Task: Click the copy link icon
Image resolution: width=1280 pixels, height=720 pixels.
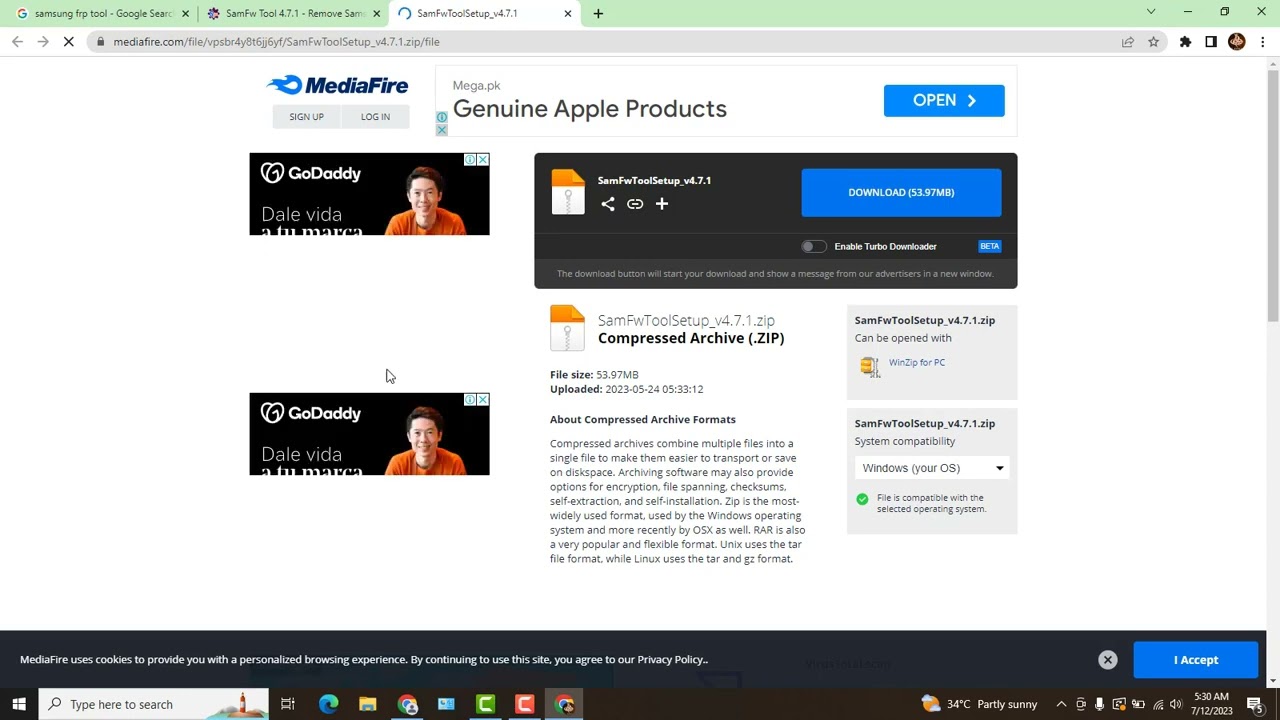Action: [635, 204]
